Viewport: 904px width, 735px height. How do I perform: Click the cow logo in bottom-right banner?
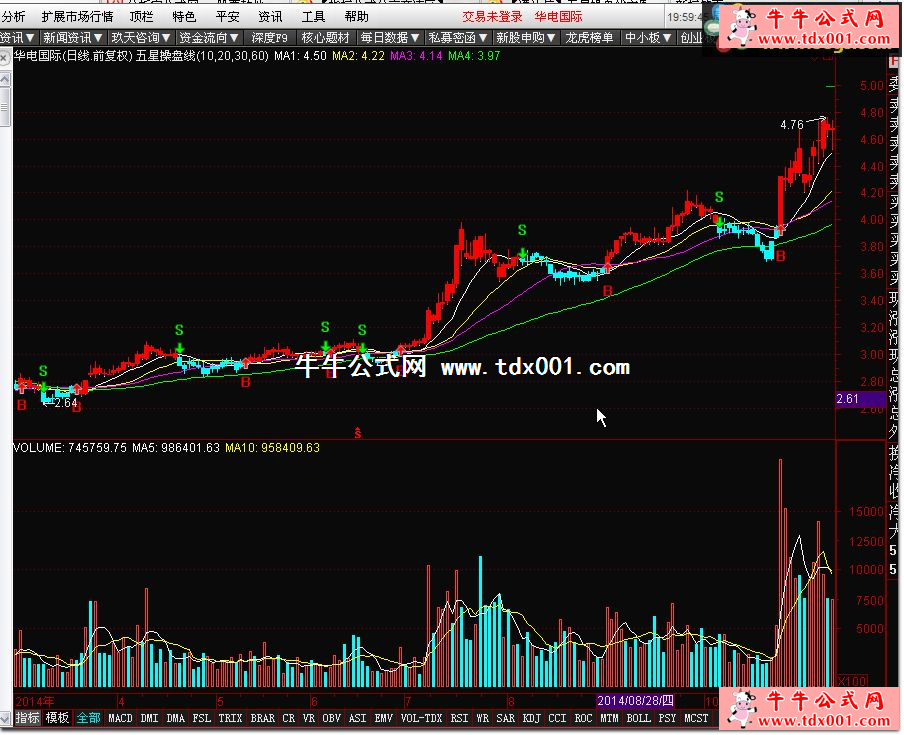pos(741,709)
